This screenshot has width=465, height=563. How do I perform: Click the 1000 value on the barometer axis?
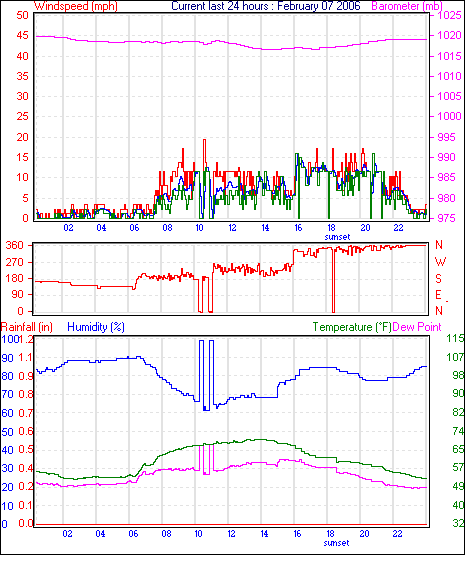(x=449, y=116)
